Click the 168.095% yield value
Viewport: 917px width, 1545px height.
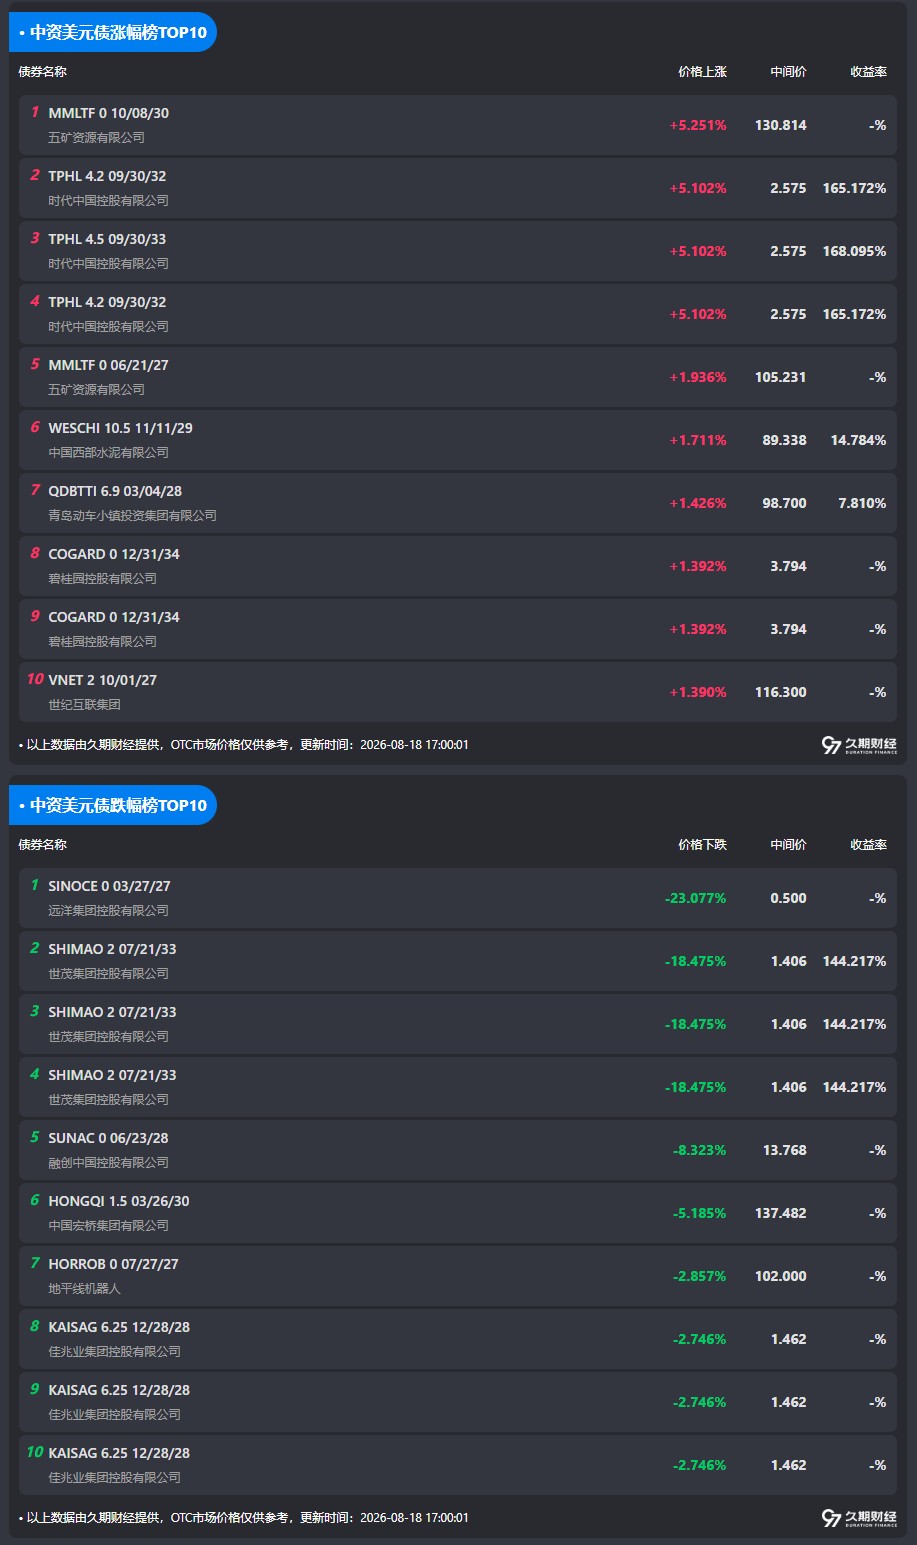coord(855,252)
